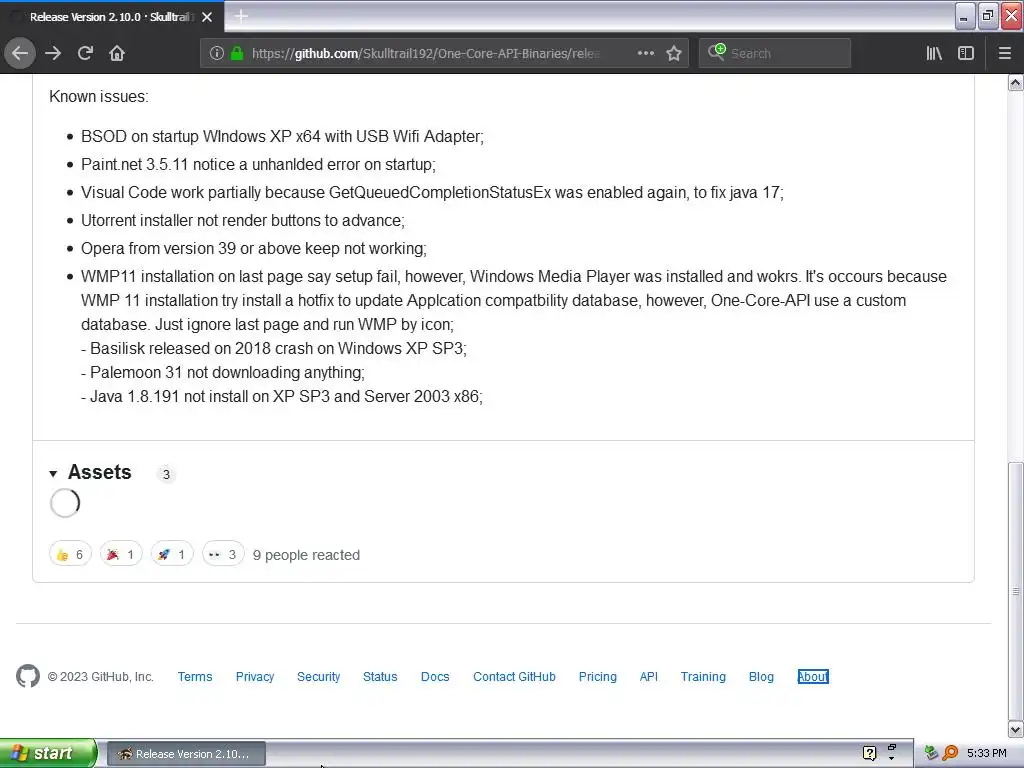Screen dimensions: 1024x768
Task: Click the Assets count badge 3
Action: 167,474
